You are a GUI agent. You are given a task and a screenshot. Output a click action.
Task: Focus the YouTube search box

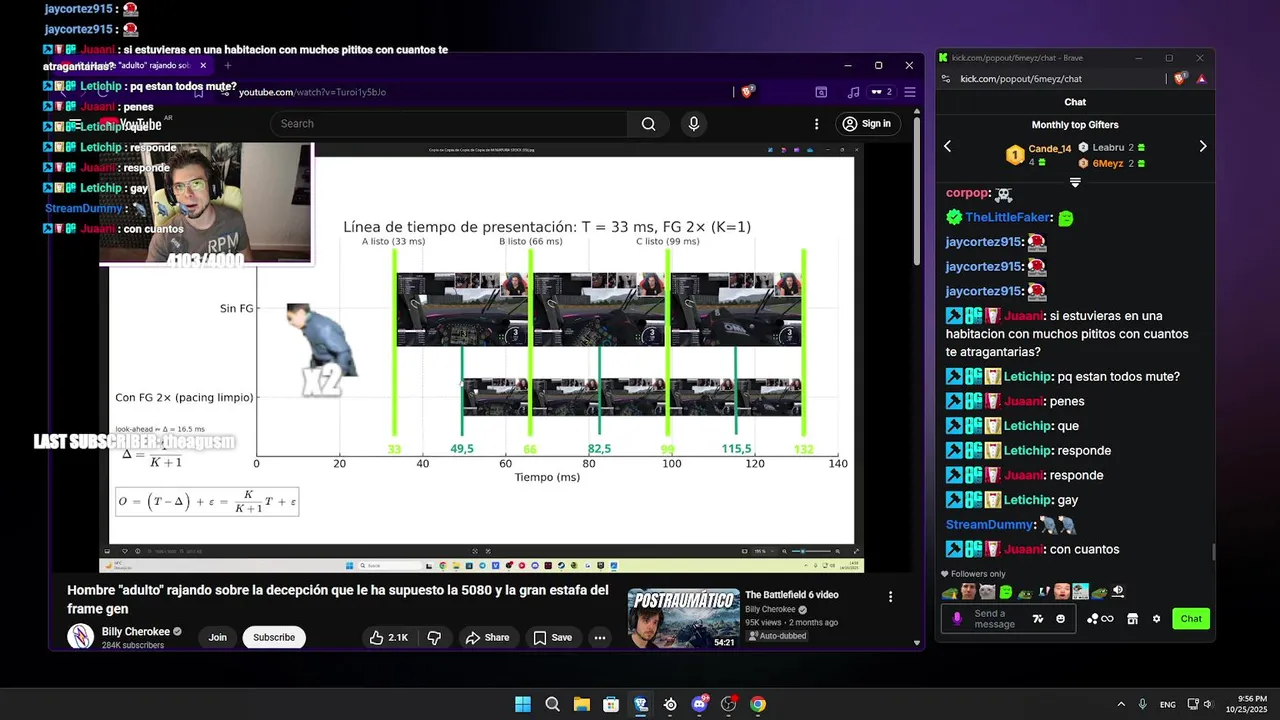click(449, 124)
